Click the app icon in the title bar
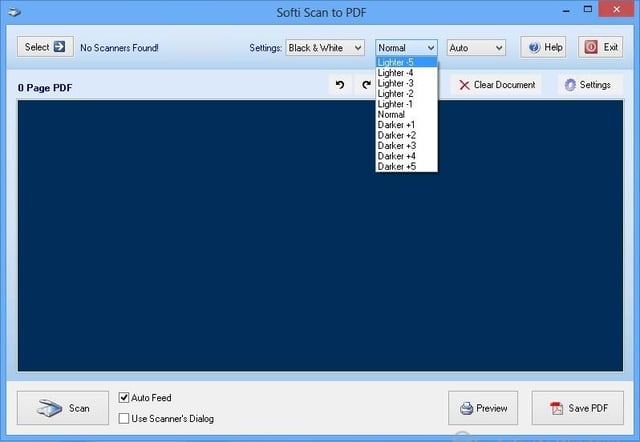 tap(15, 12)
